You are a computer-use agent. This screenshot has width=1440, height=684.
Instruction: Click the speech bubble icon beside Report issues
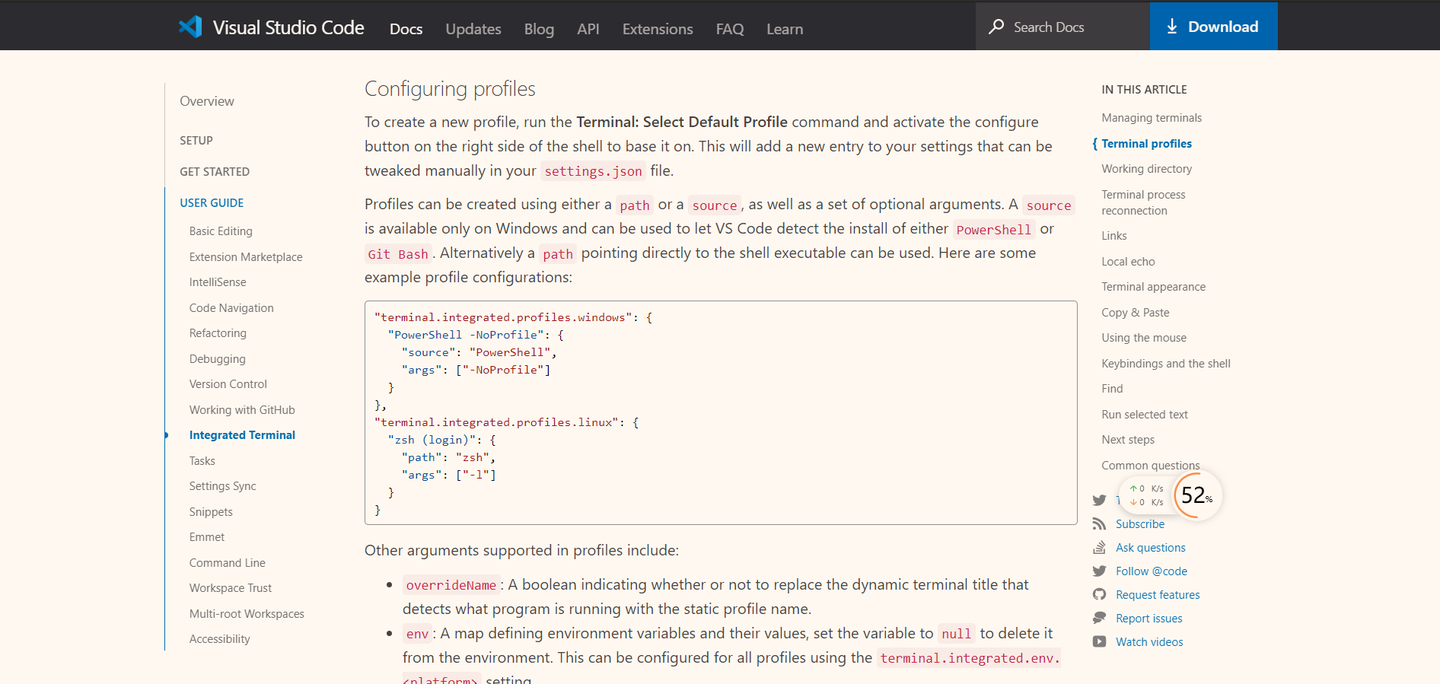[1102, 618]
